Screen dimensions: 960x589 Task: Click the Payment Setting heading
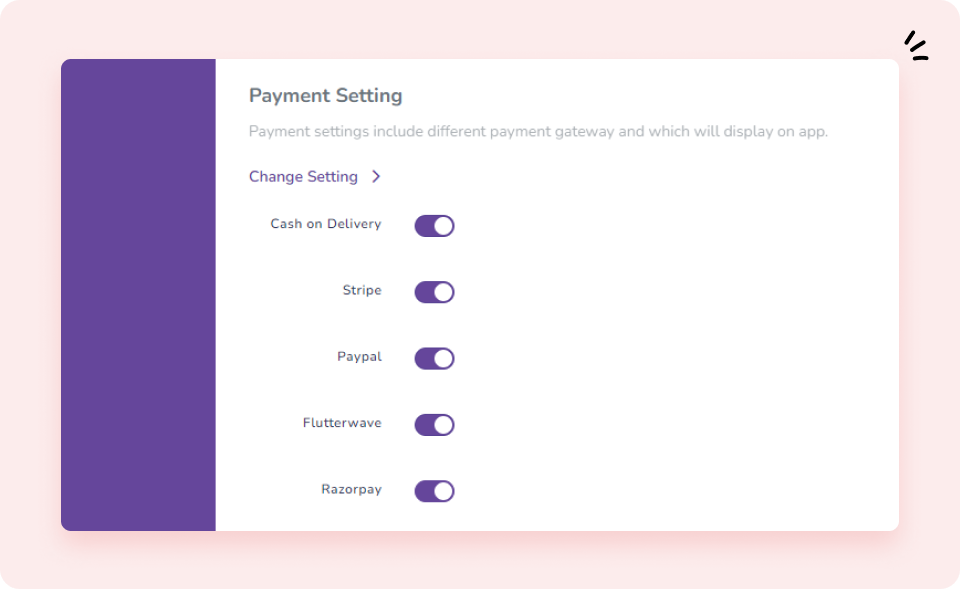(x=325, y=96)
